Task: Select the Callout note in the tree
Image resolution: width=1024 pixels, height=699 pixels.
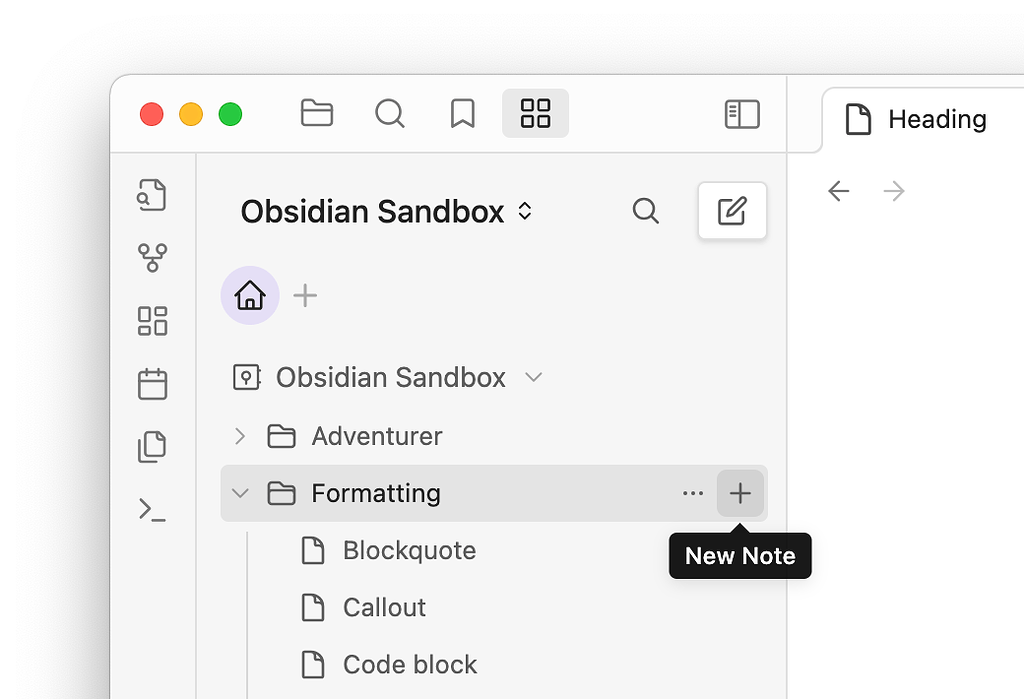Action: coord(384,607)
